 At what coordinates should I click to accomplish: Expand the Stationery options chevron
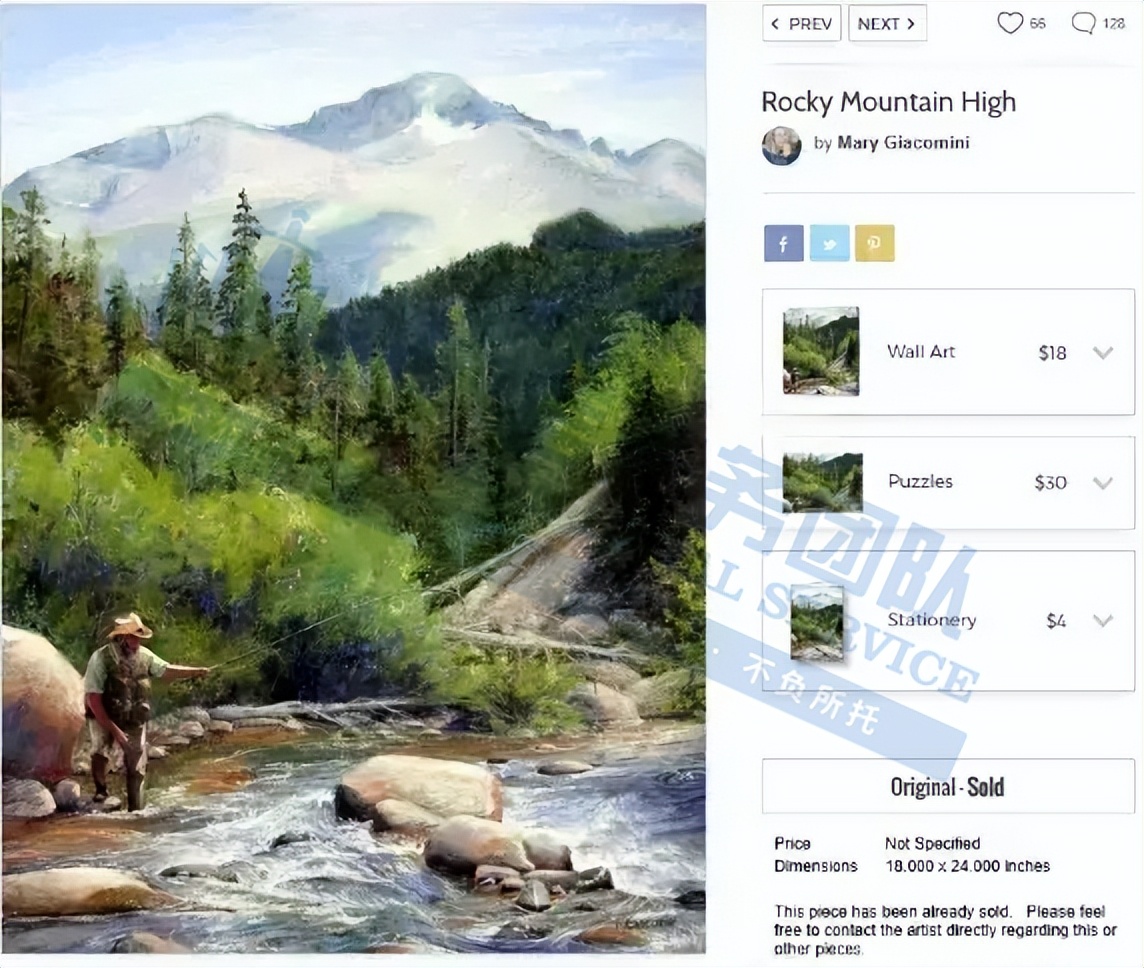click(1102, 620)
